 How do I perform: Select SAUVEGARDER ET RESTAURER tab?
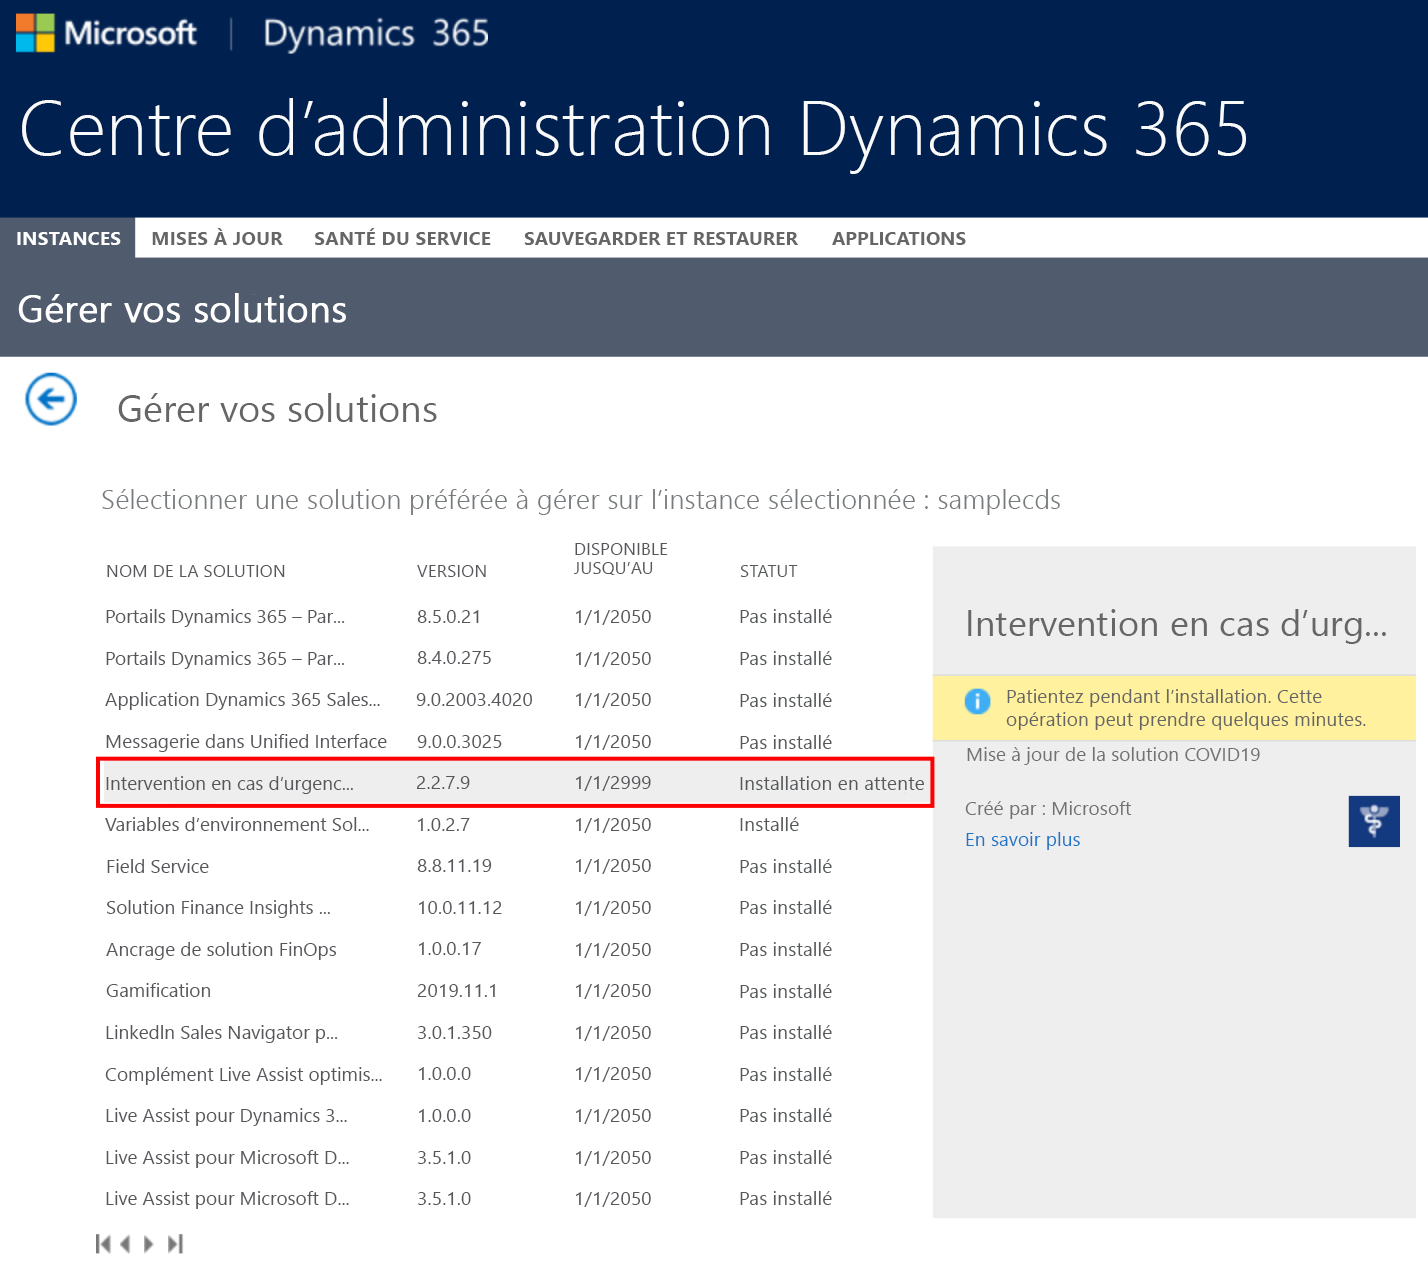(x=661, y=238)
